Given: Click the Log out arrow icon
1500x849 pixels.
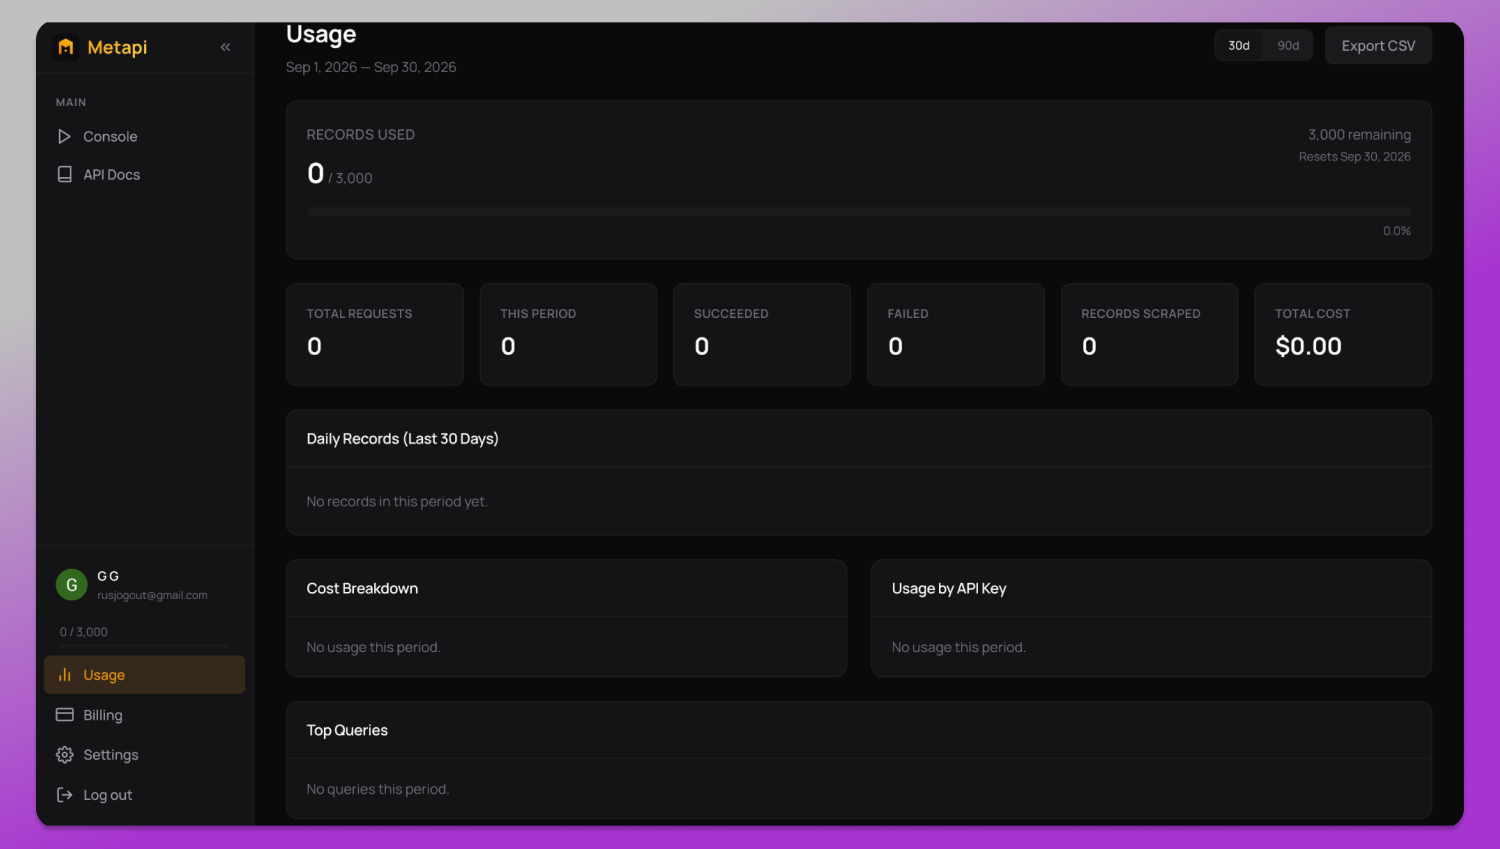Looking at the screenshot, I should tap(65, 795).
